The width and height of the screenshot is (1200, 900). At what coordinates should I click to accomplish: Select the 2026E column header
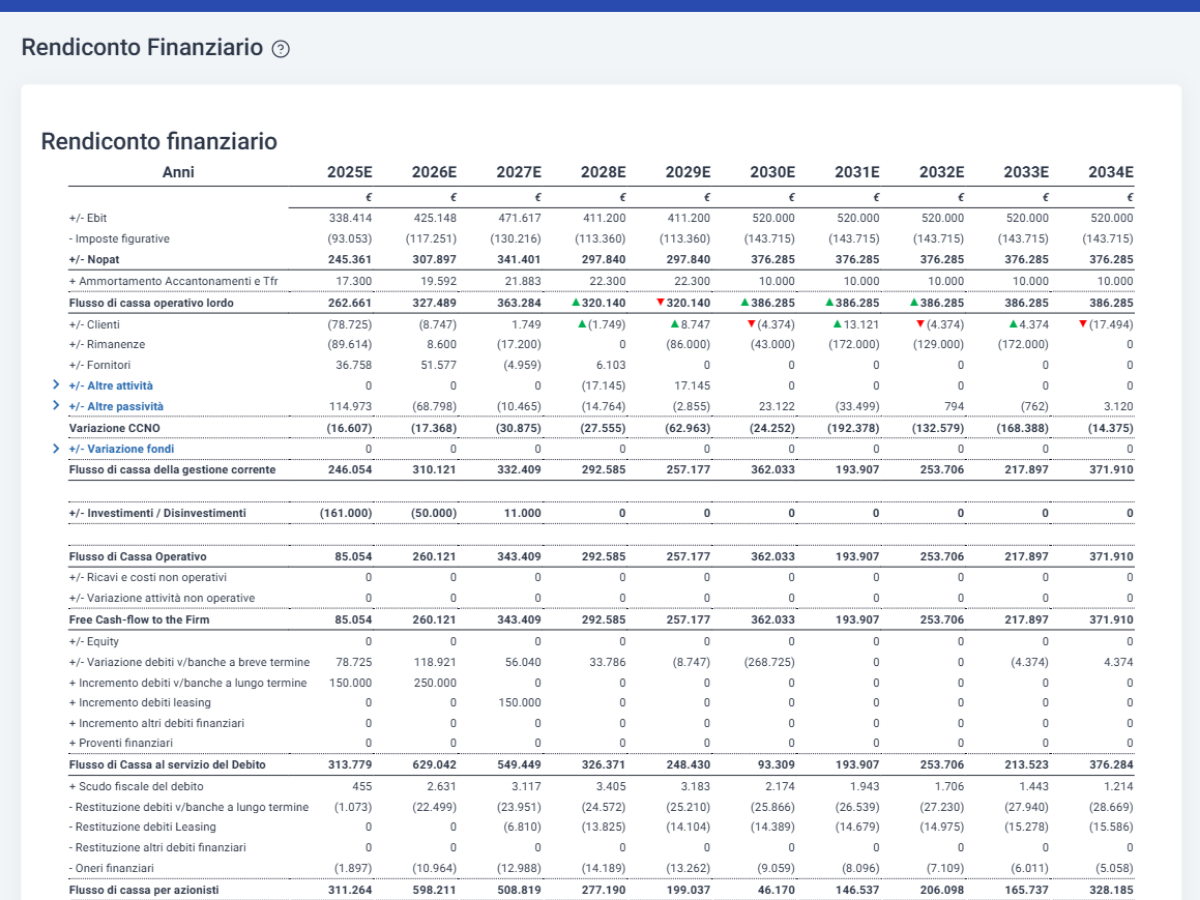pyautogui.click(x=434, y=172)
